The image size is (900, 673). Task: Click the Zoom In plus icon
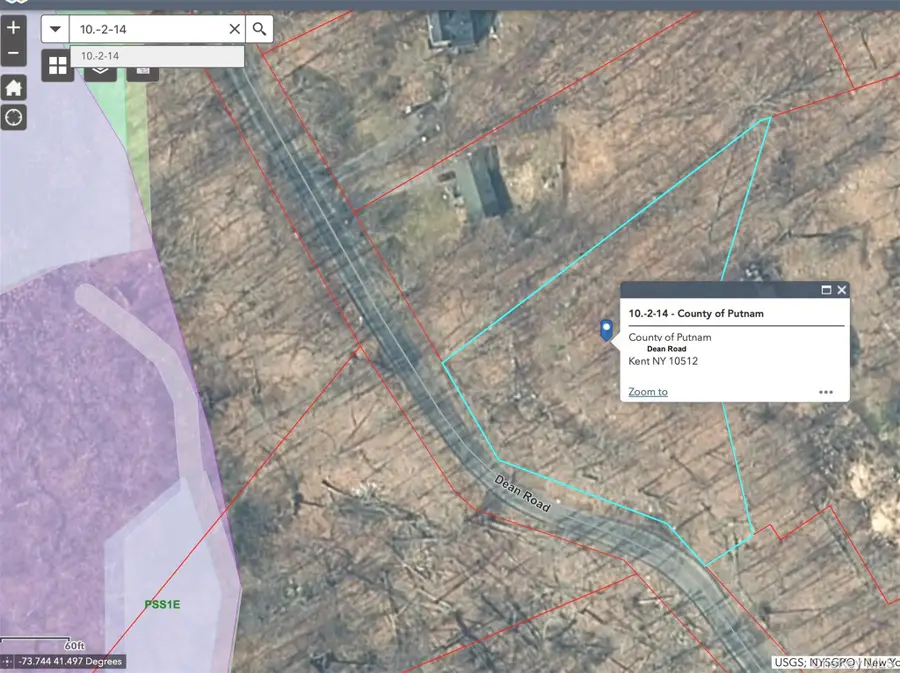pyautogui.click(x=13, y=28)
